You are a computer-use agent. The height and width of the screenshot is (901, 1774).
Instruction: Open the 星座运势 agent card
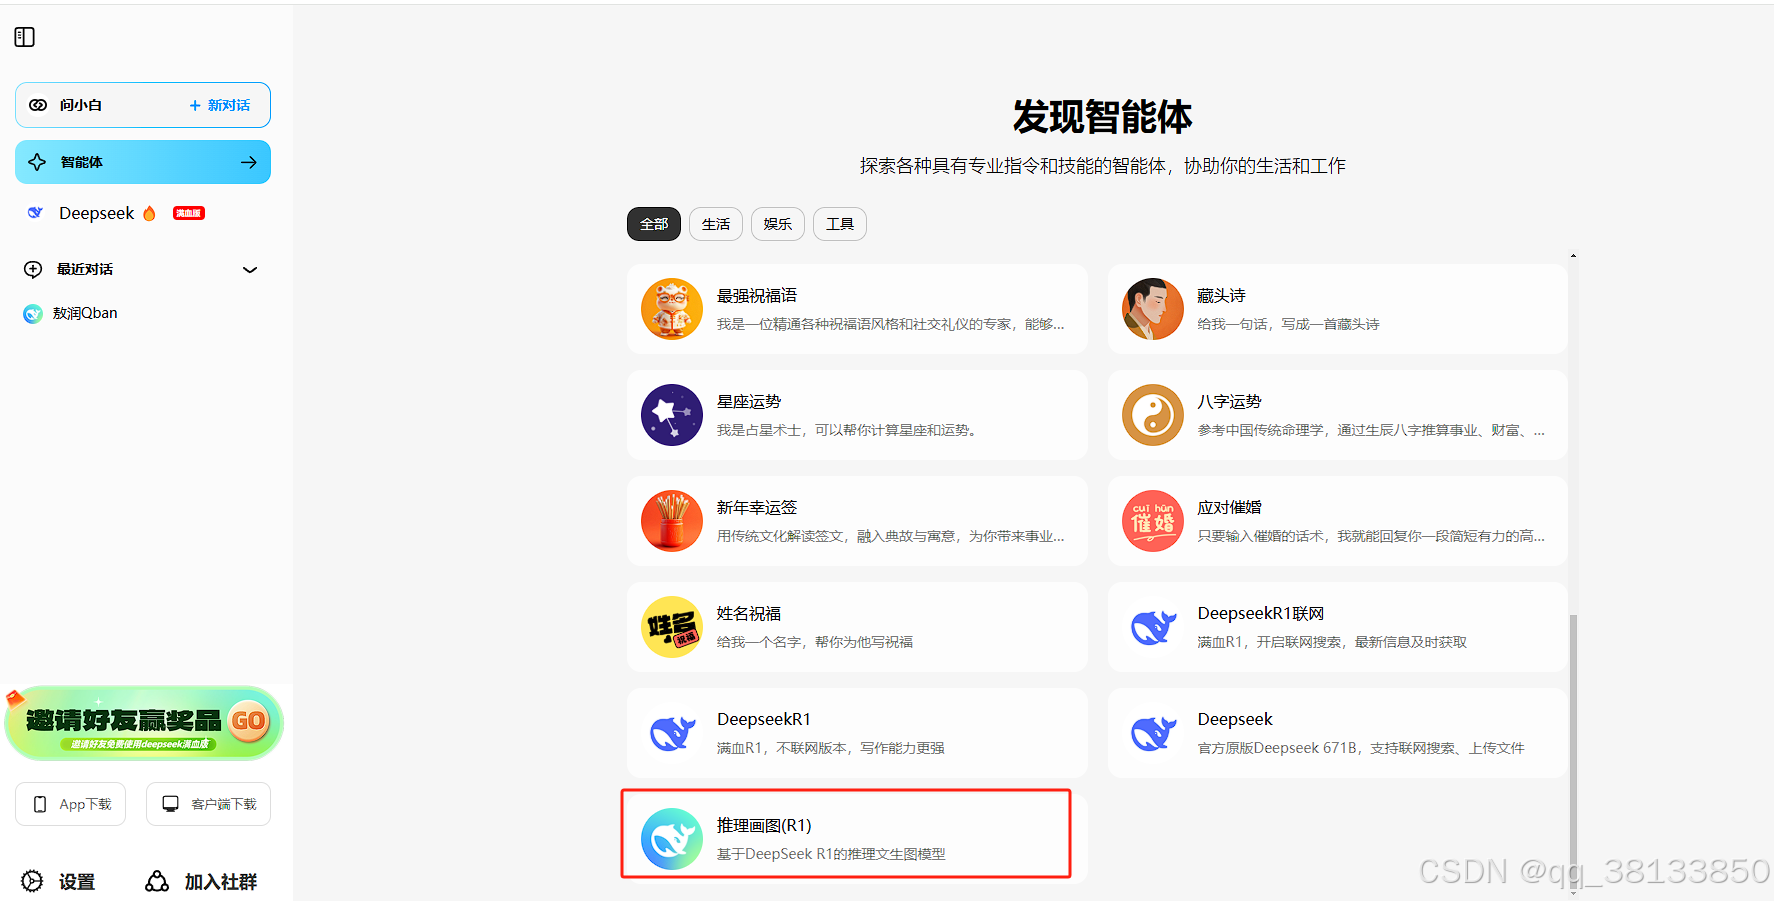(x=857, y=415)
